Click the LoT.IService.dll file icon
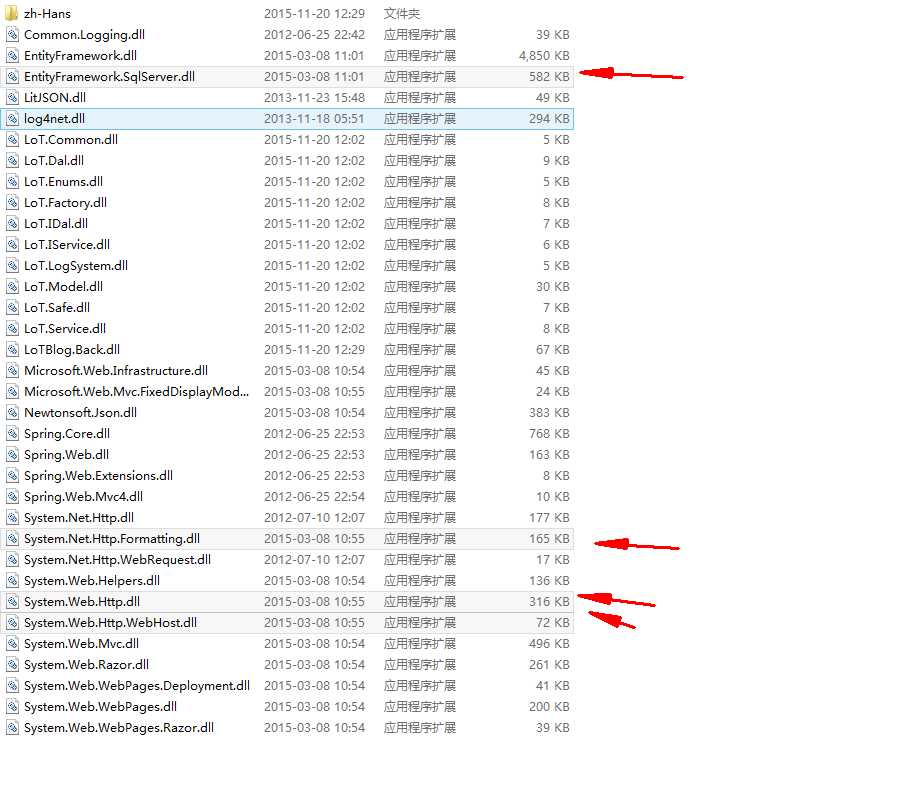900x789 pixels. tap(12, 244)
